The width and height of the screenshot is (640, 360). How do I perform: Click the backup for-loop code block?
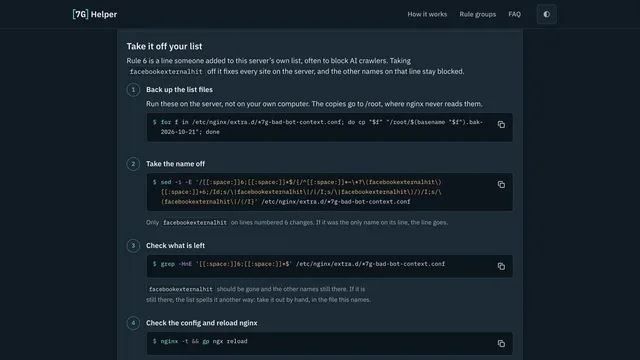click(x=329, y=127)
